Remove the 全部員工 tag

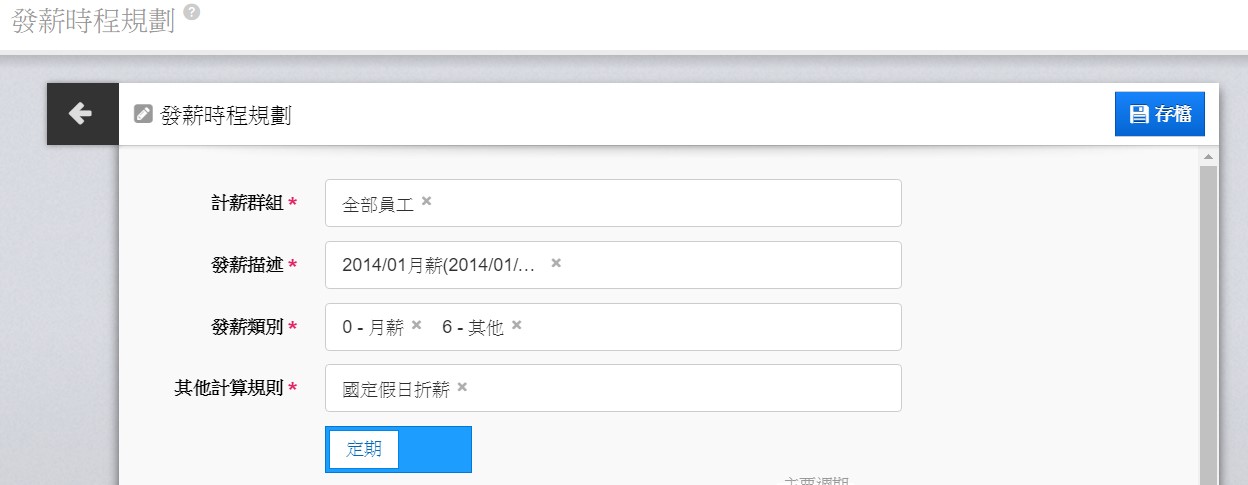(426, 201)
